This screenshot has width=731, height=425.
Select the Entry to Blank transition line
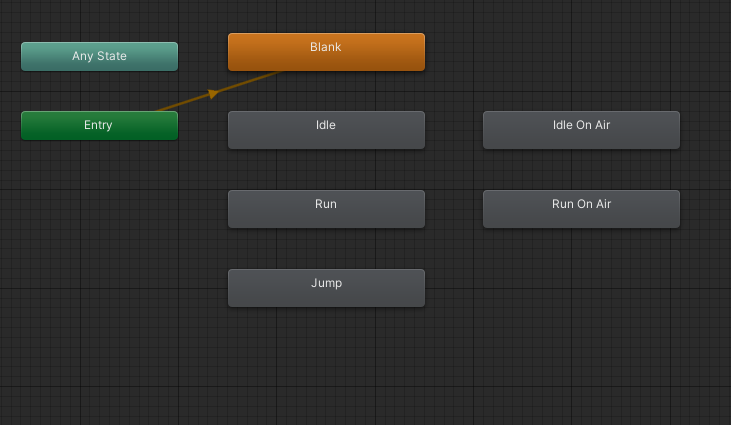click(245, 83)
